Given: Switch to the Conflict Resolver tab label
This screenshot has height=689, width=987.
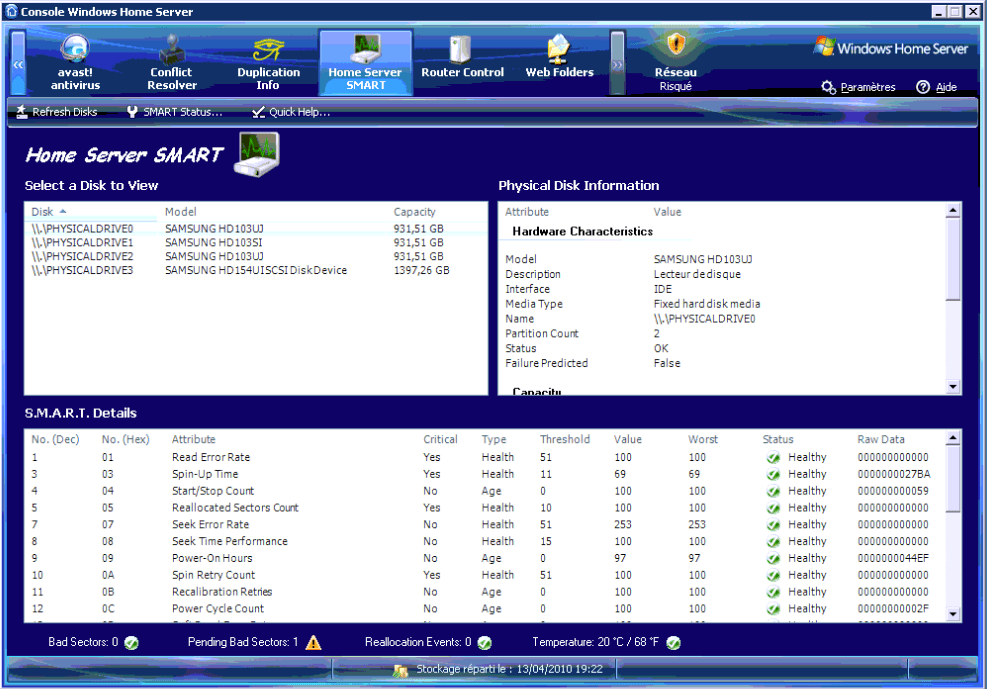Looking at the screenshot, I should 172,79.
